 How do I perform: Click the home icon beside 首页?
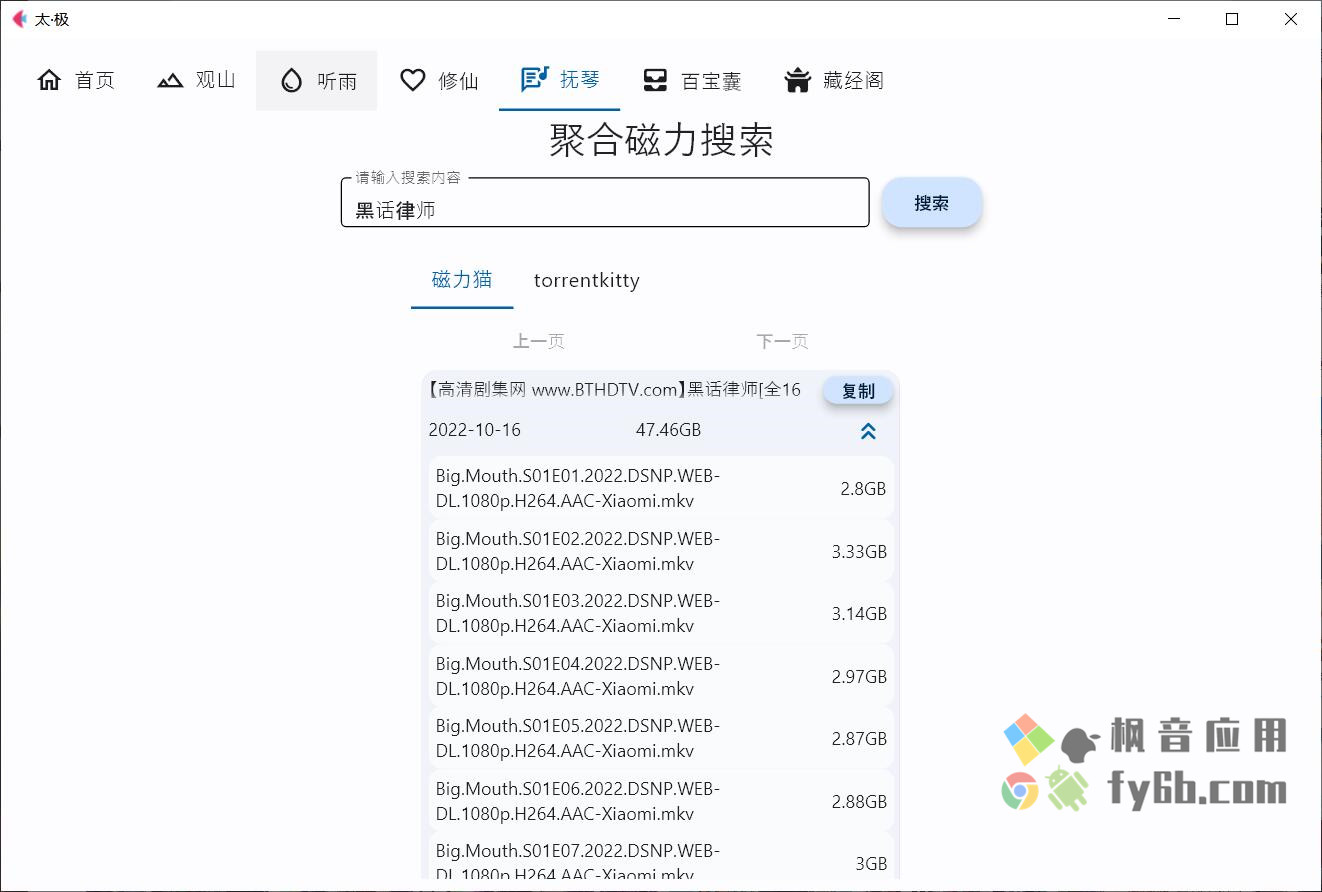[49, 80]
